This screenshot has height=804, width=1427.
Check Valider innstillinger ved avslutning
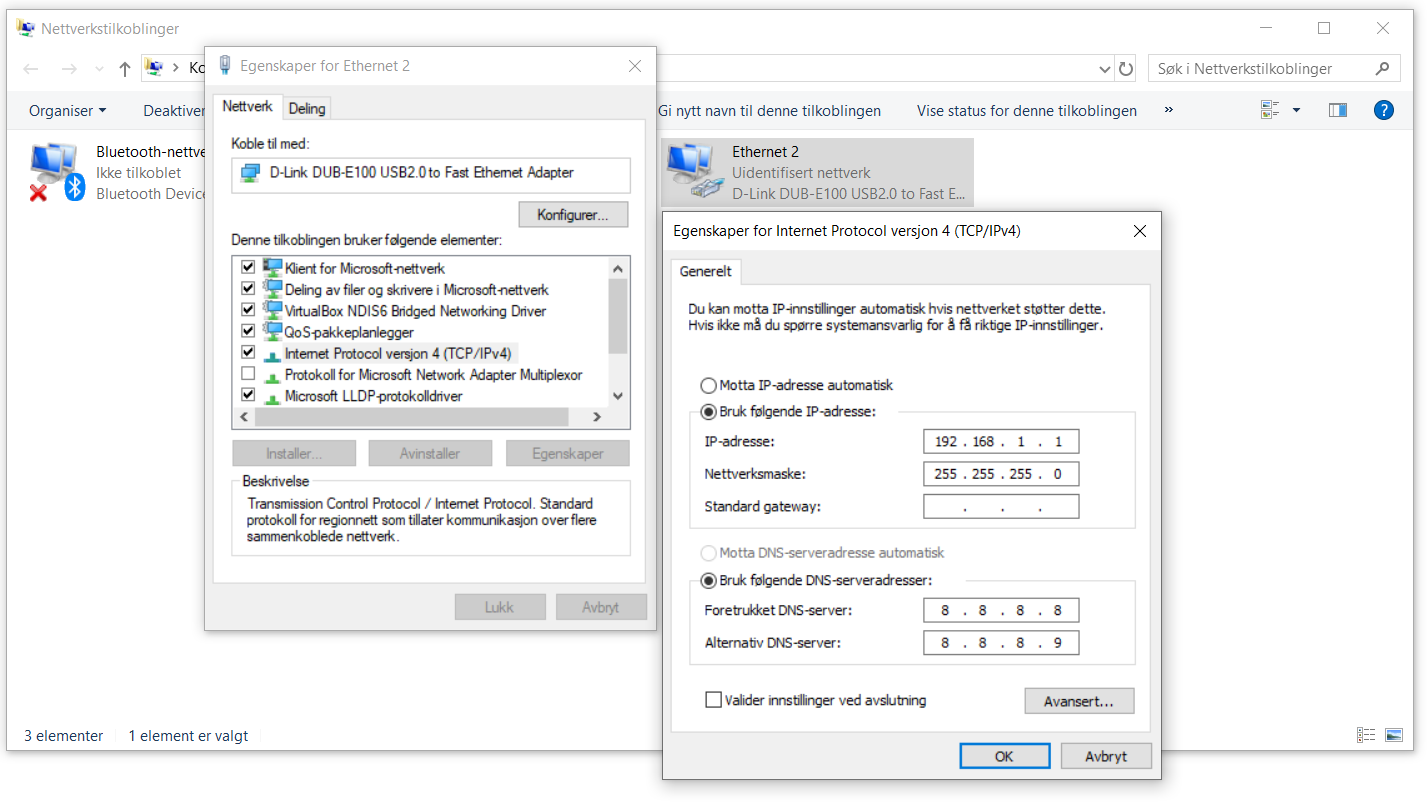coord(713,700)
